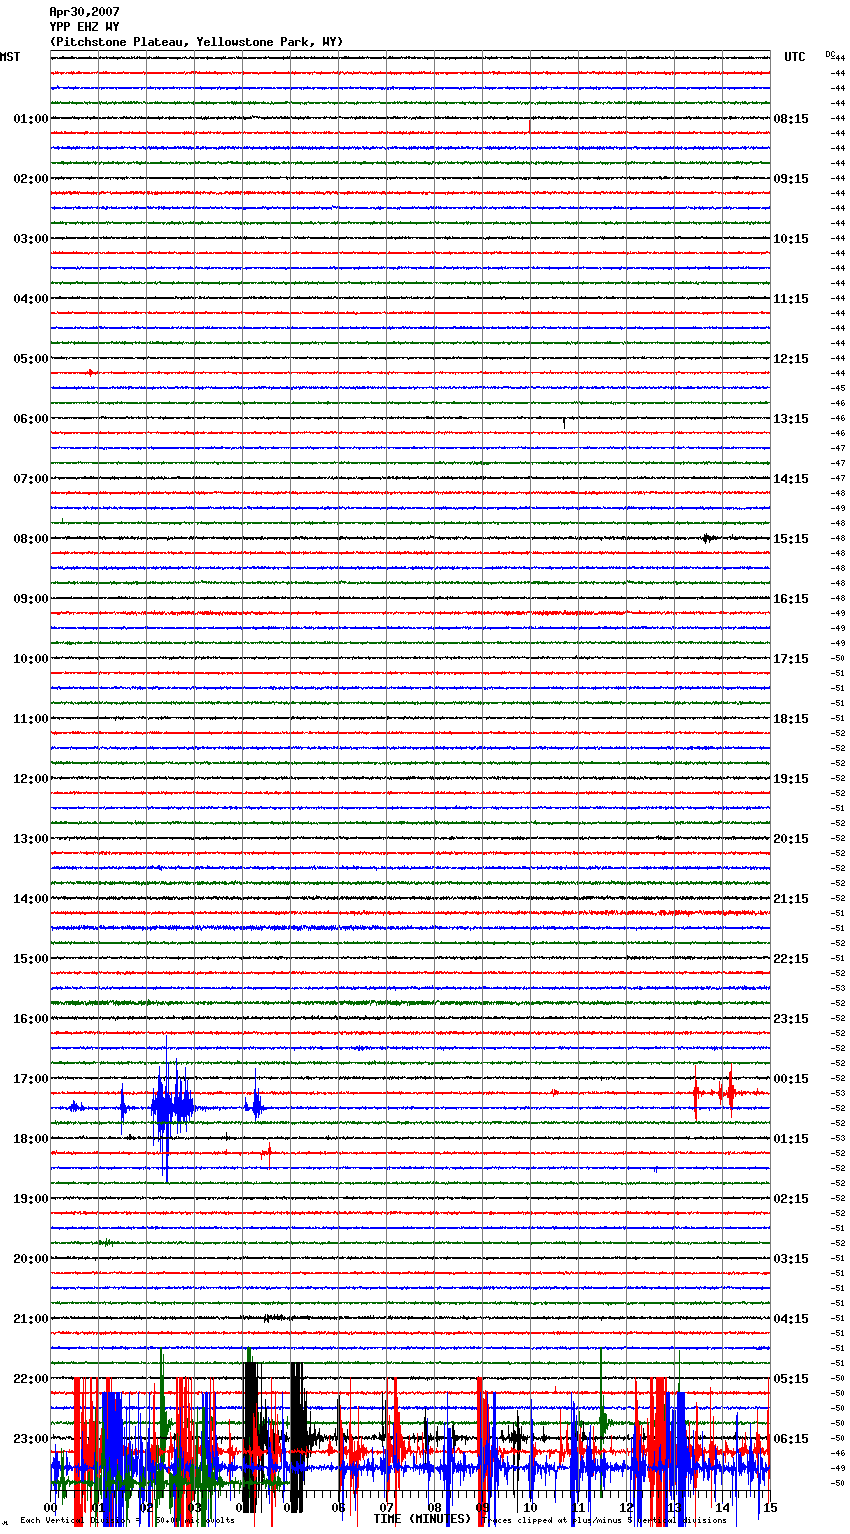850x1534 pixels.
Task: Click the date text "Apr30,2007"
Action: [84, 12]
